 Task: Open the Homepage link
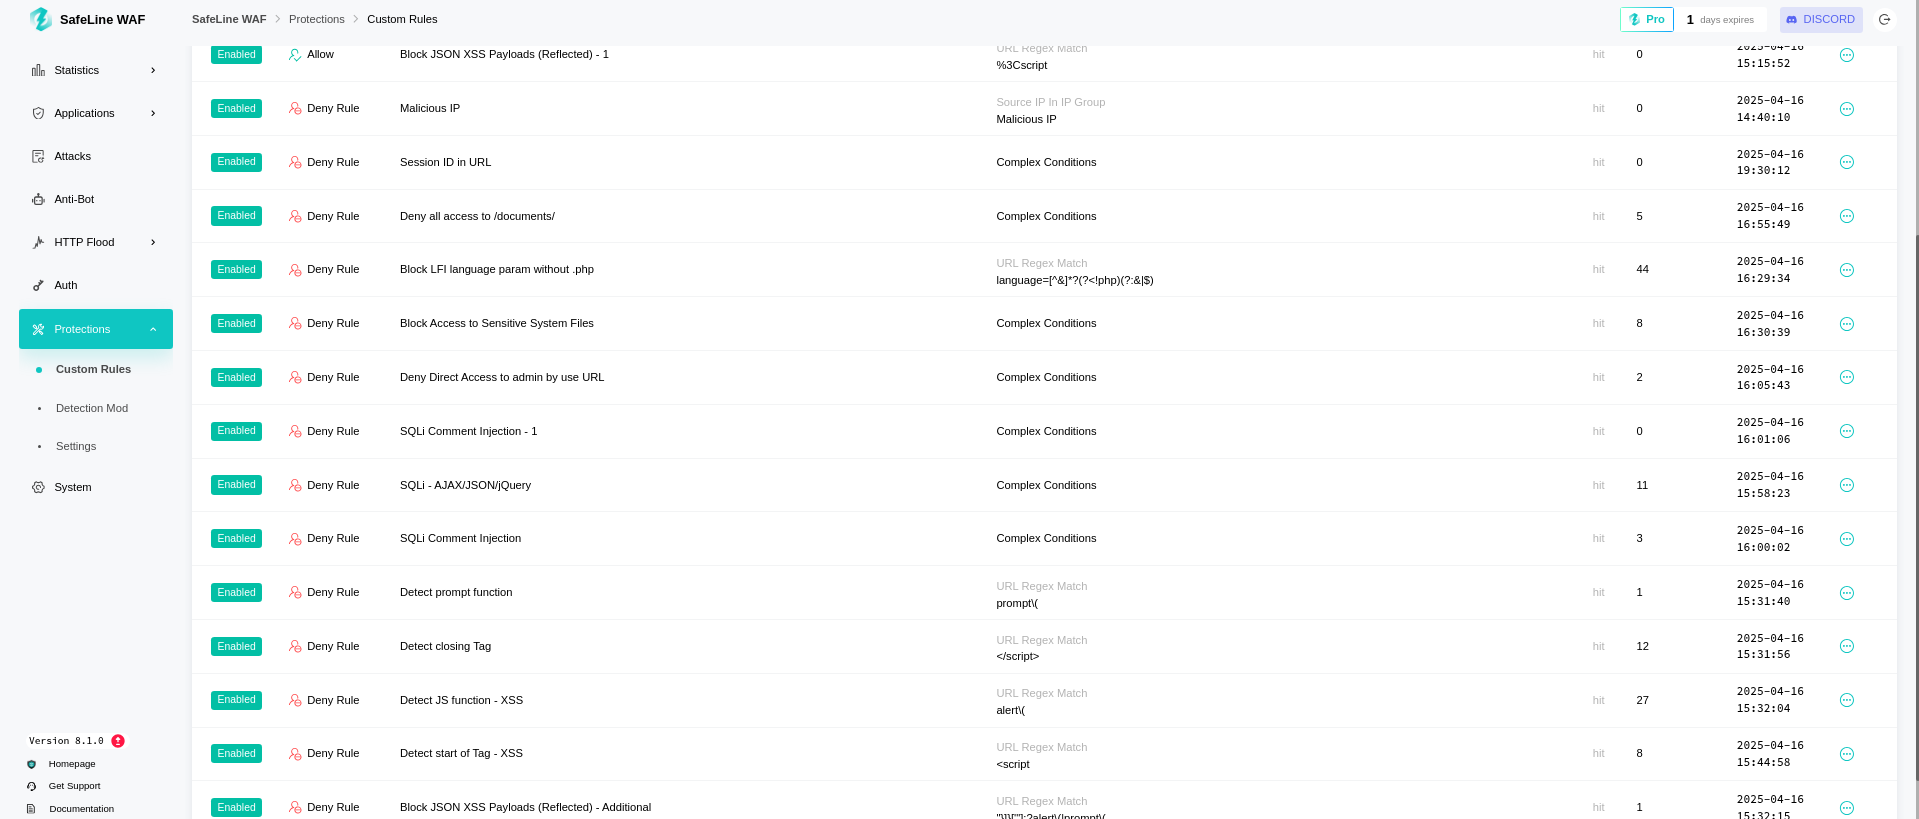72,764
